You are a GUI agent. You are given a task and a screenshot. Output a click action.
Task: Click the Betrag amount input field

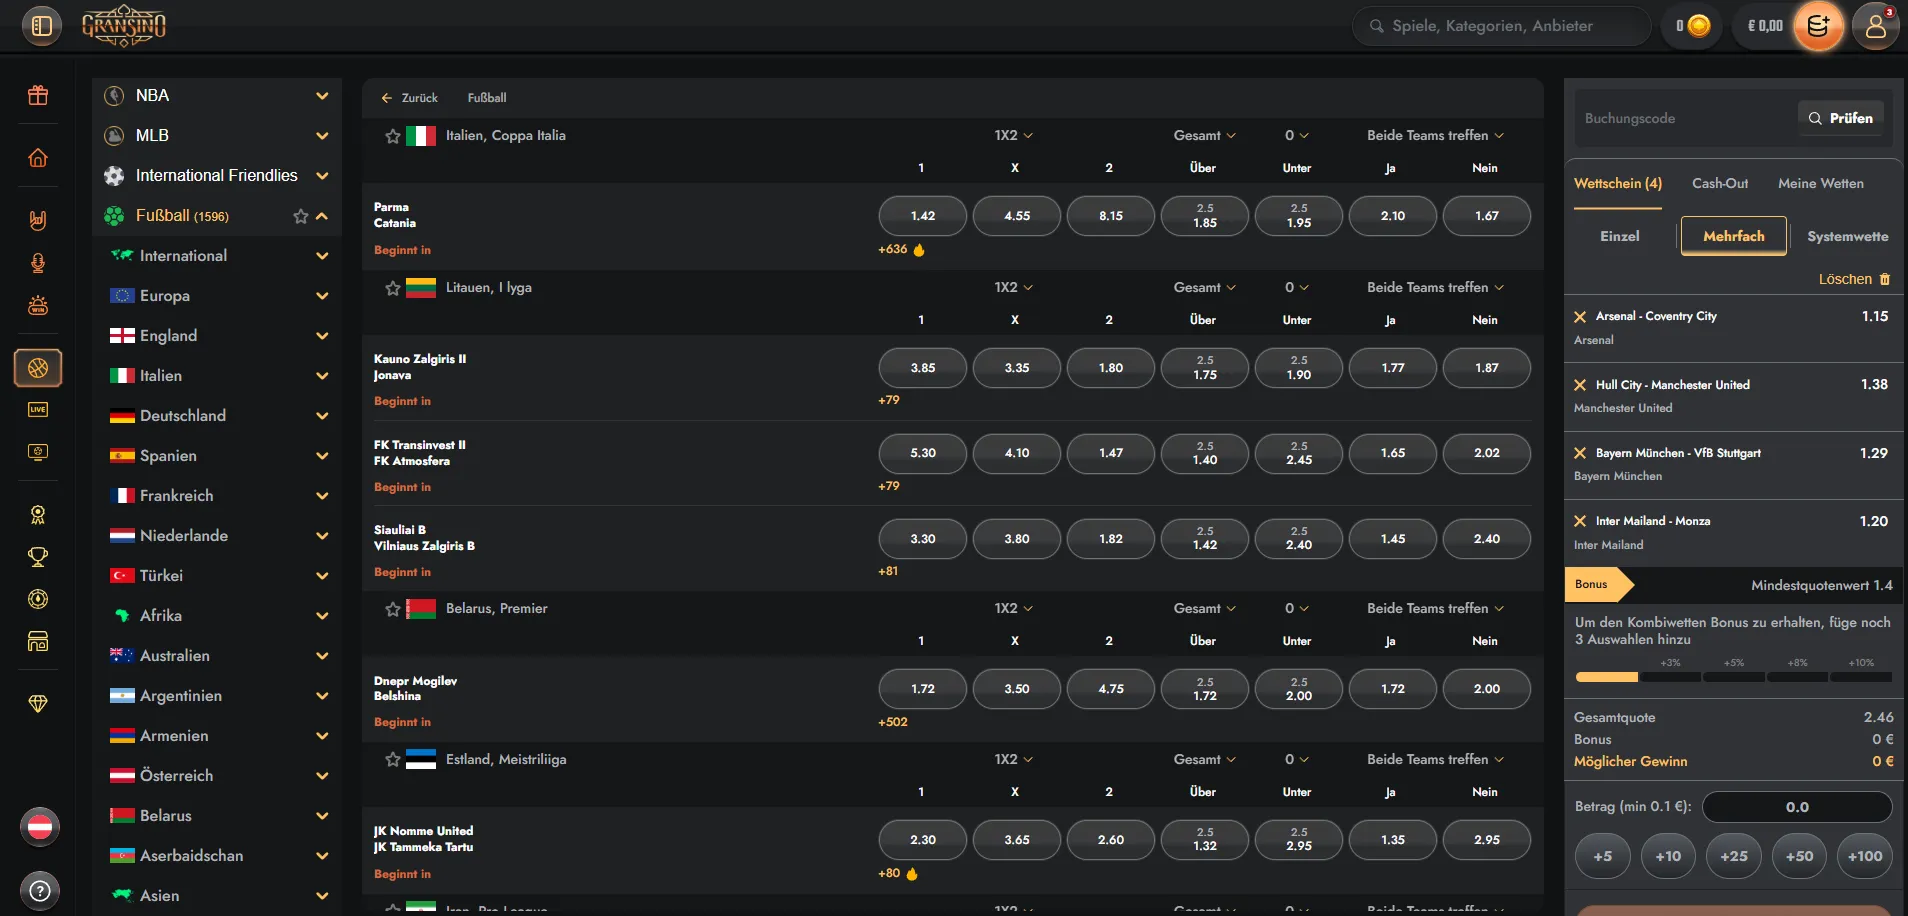pyautogui.click(x=1797, y=807)
